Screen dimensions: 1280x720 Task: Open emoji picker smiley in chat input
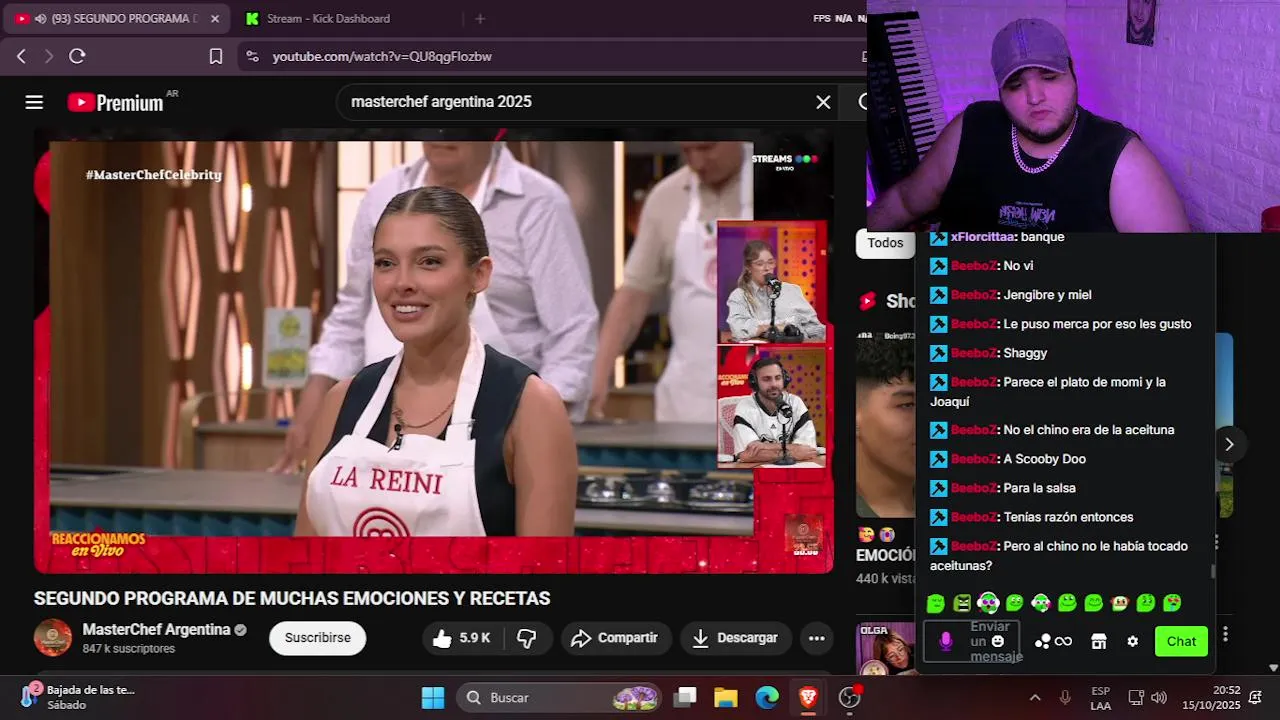tap(998, 641)
